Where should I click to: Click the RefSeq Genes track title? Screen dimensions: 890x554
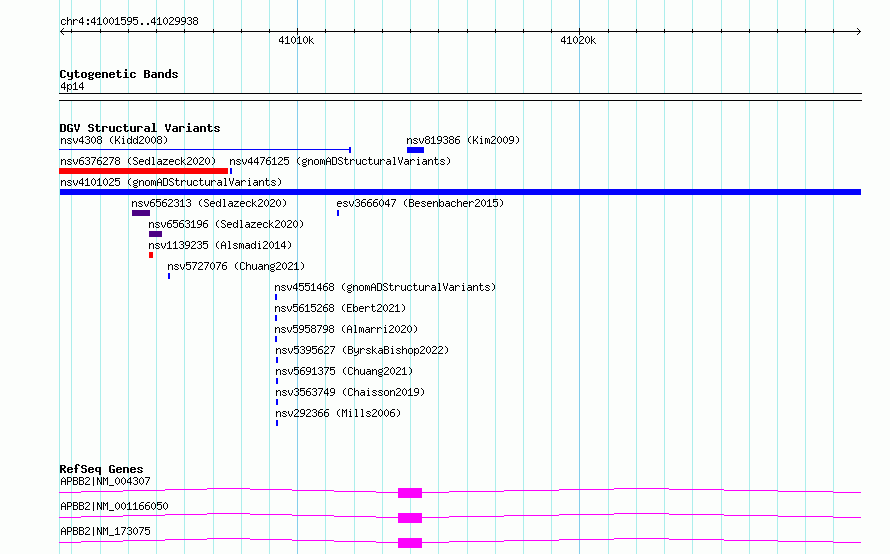pyautogui.click(x=101, y=469)
